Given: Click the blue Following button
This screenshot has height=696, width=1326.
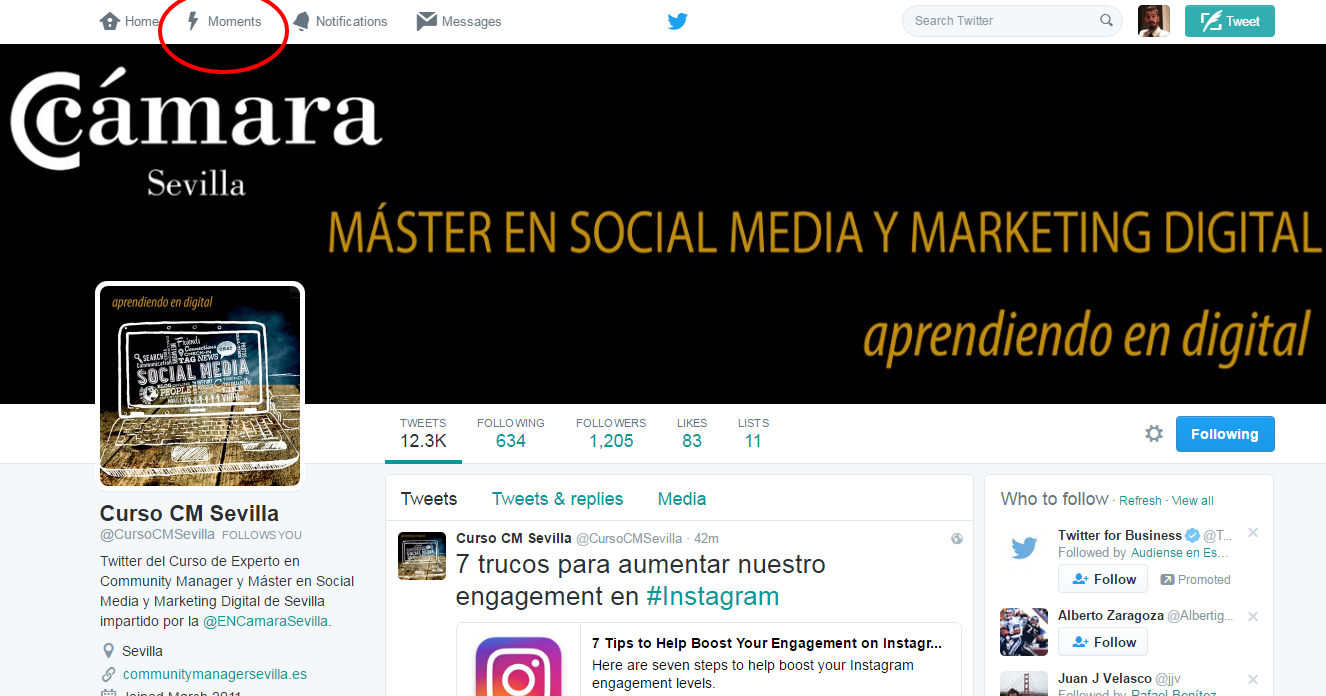Looking at the screenshot, I should coord(1225,434).
